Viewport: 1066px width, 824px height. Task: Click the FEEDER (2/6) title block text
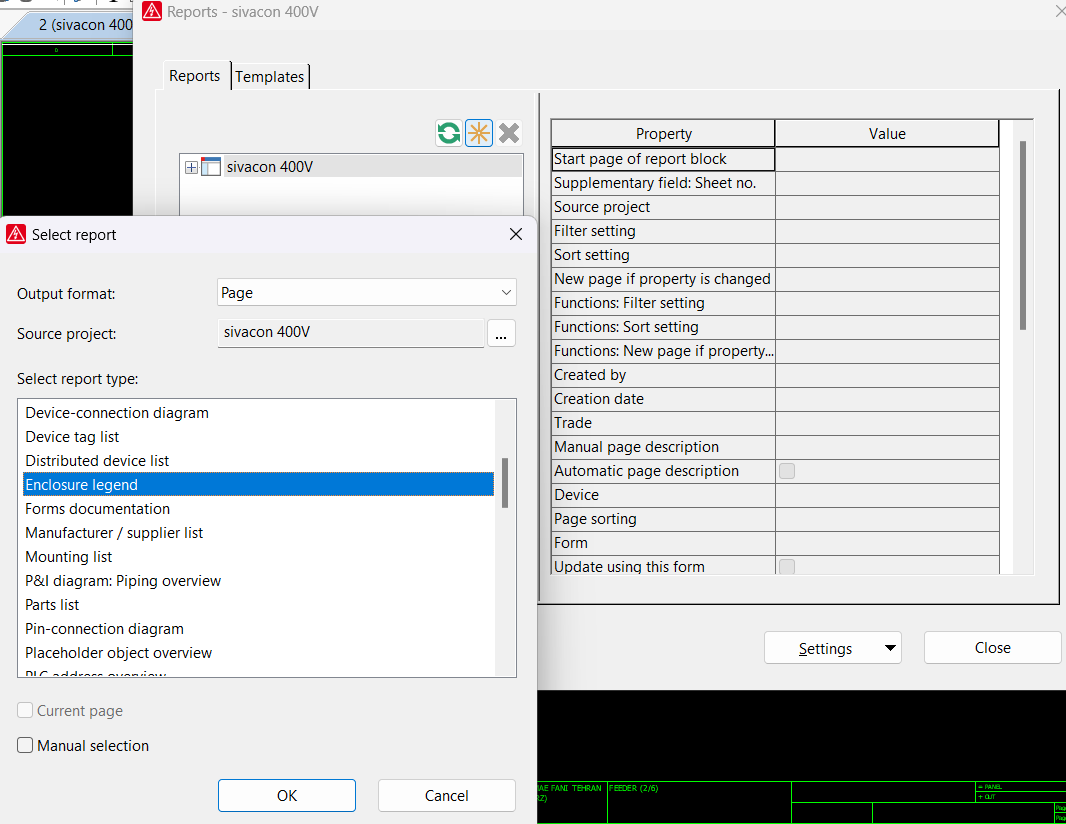tap(634, 788)
